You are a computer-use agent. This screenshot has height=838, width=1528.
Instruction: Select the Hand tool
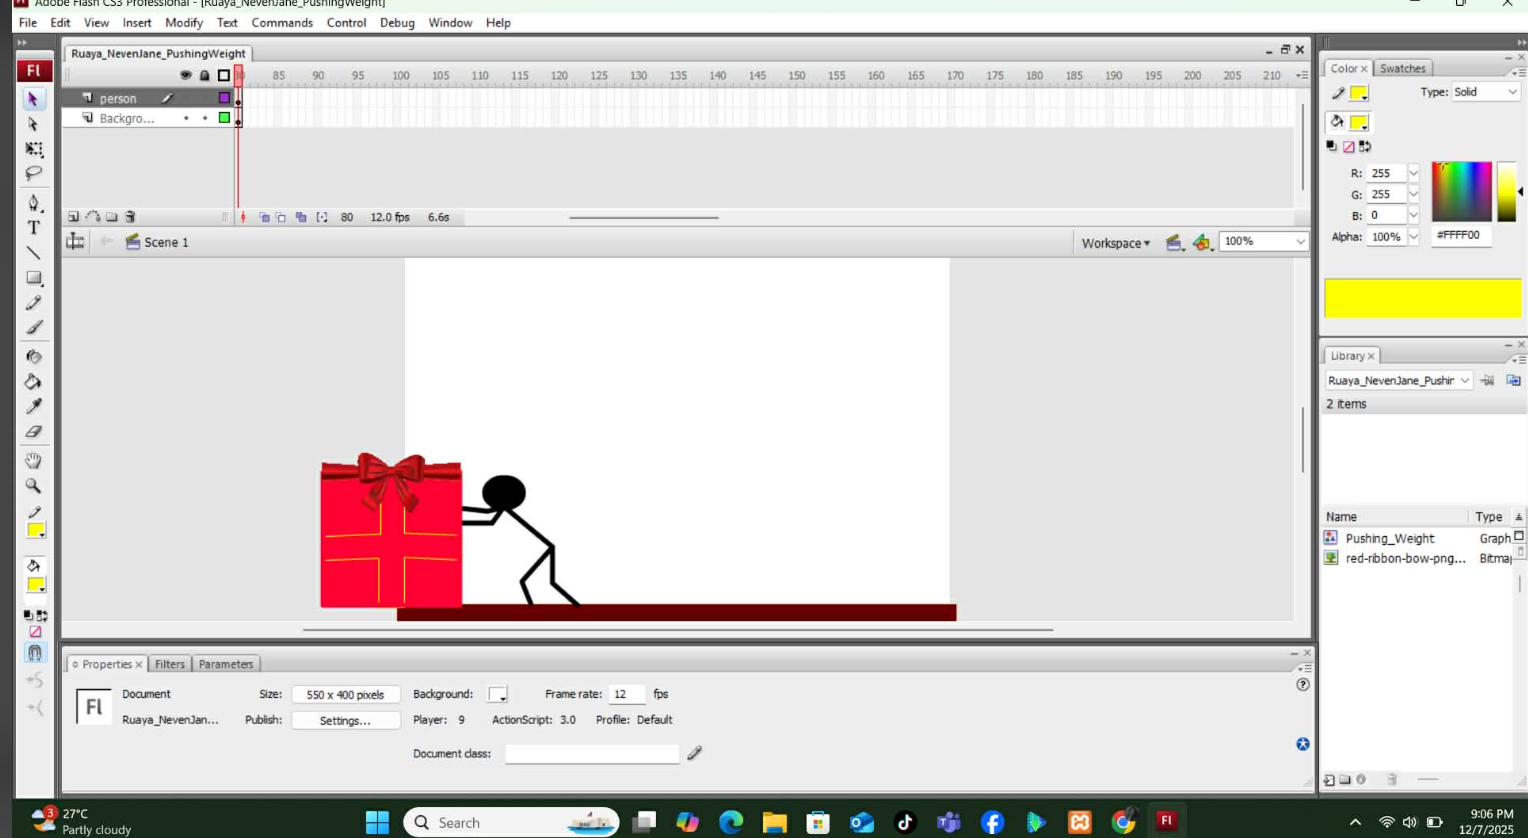[x=33, y=461]
